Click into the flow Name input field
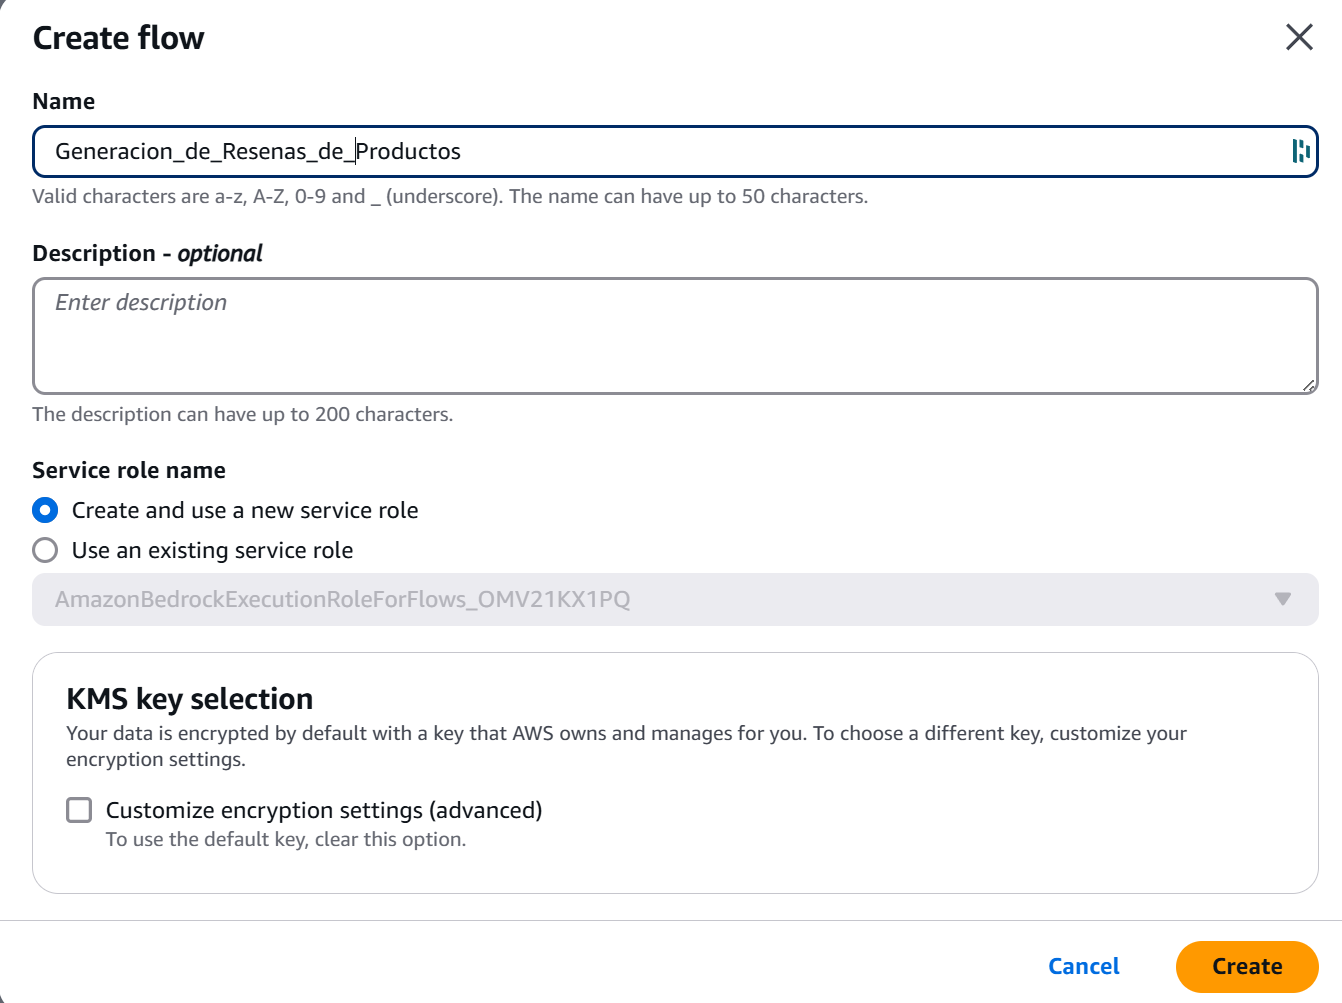 pos(660,151)
